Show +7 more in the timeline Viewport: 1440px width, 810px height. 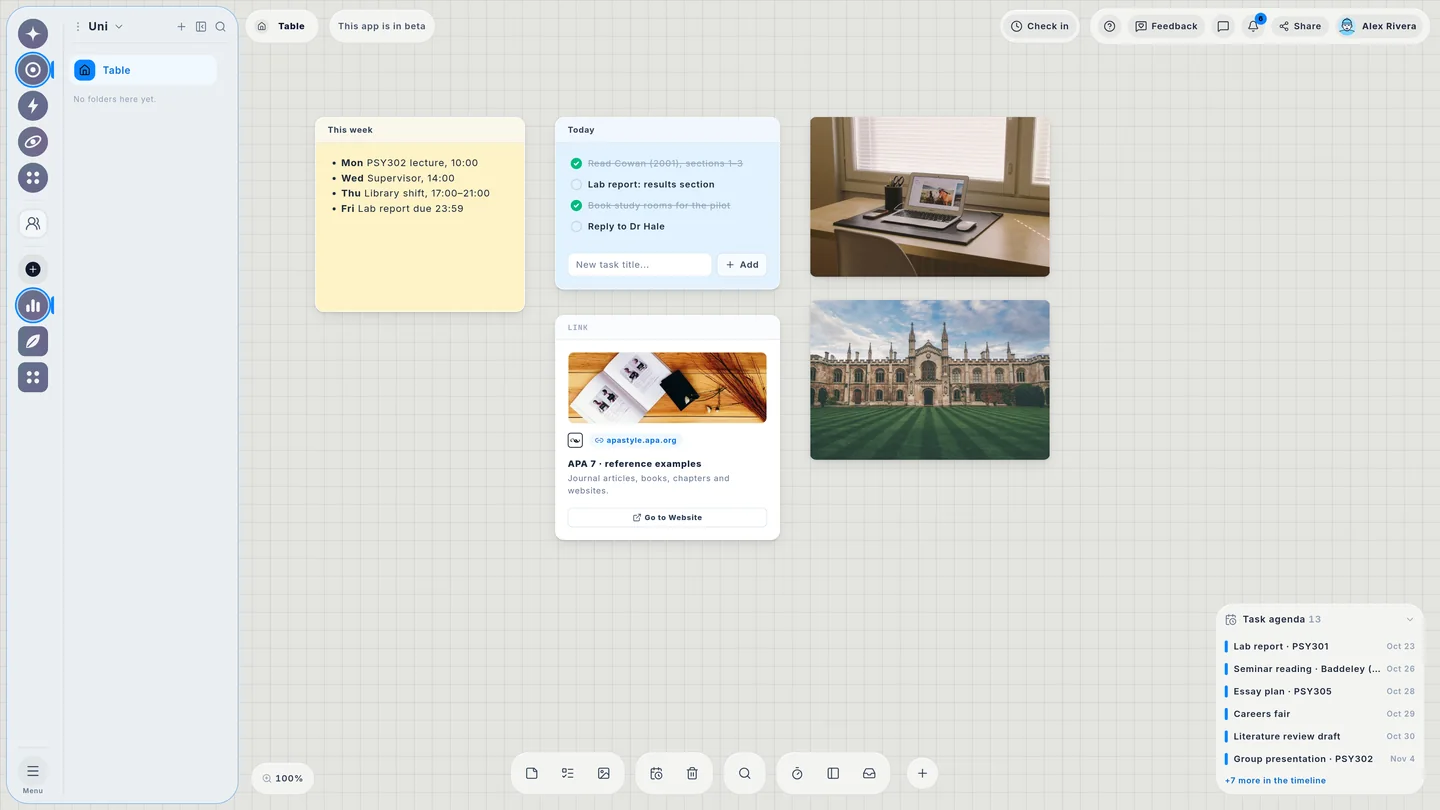click(x=1275, y=781)
